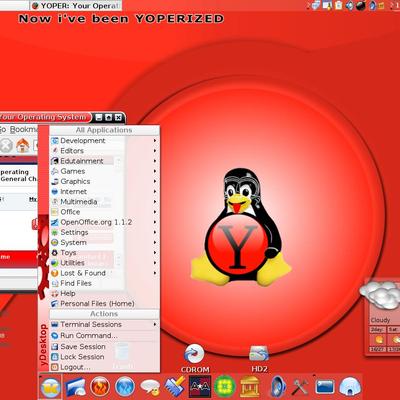Image resolution: width=400 pixels, height=400 pixels.
Task: Open the Settings menu entry
Action: pos(104,232)
